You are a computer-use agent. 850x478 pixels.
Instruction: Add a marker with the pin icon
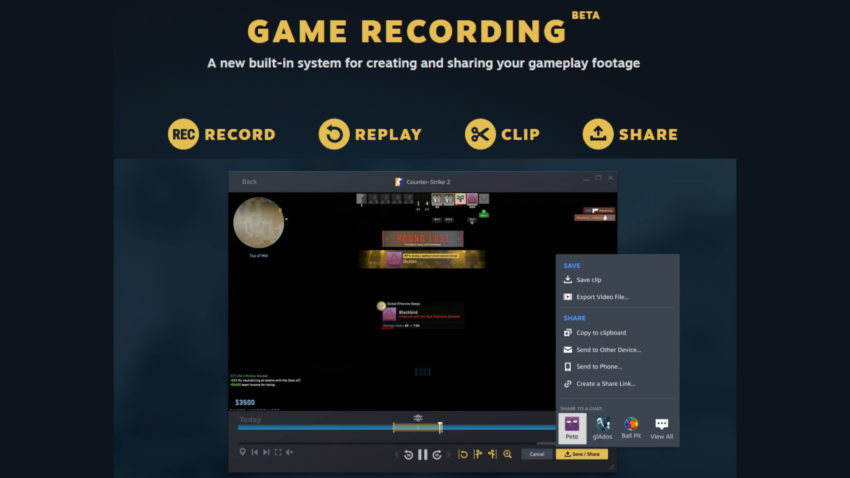(x=242, y=453)
